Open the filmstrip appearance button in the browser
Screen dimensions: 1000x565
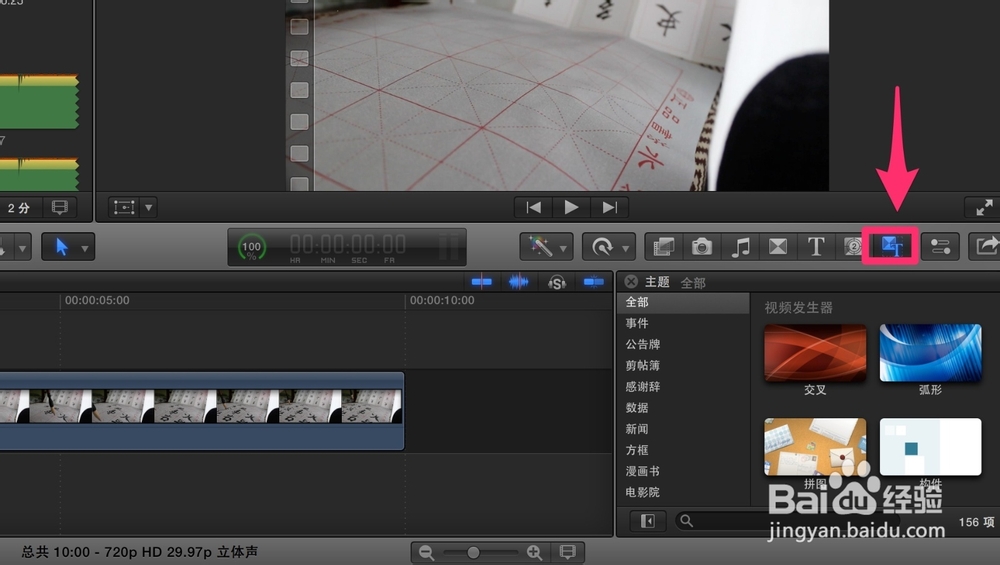click(60, 207)
